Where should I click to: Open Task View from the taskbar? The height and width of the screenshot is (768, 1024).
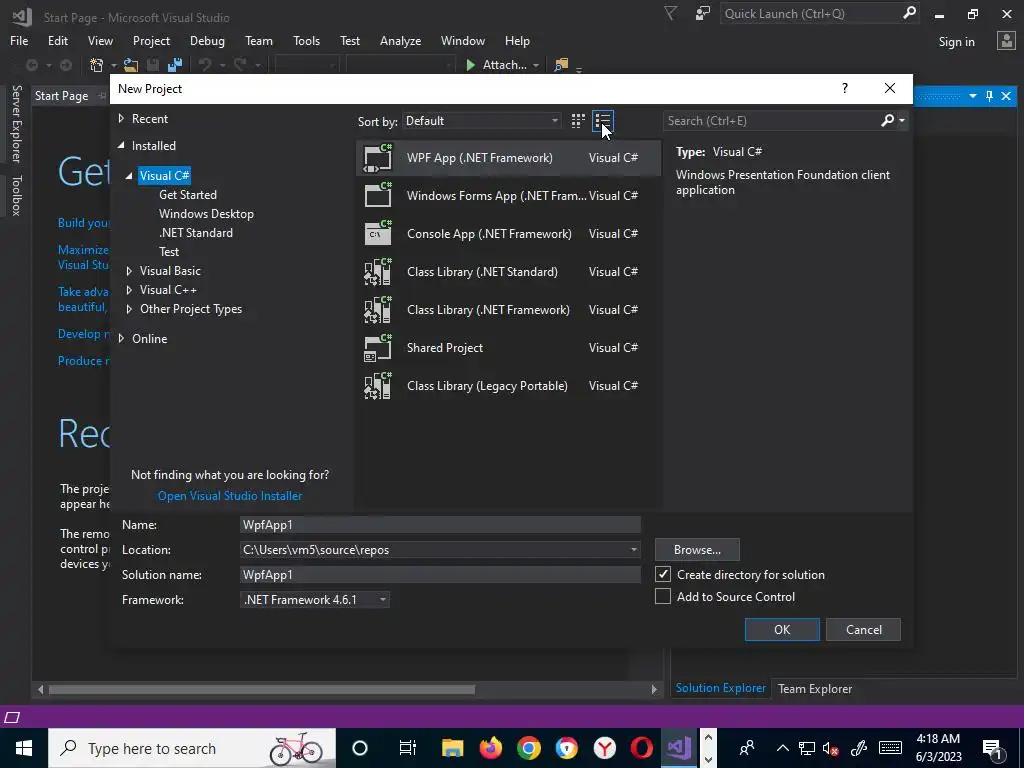tap(408, 748)
